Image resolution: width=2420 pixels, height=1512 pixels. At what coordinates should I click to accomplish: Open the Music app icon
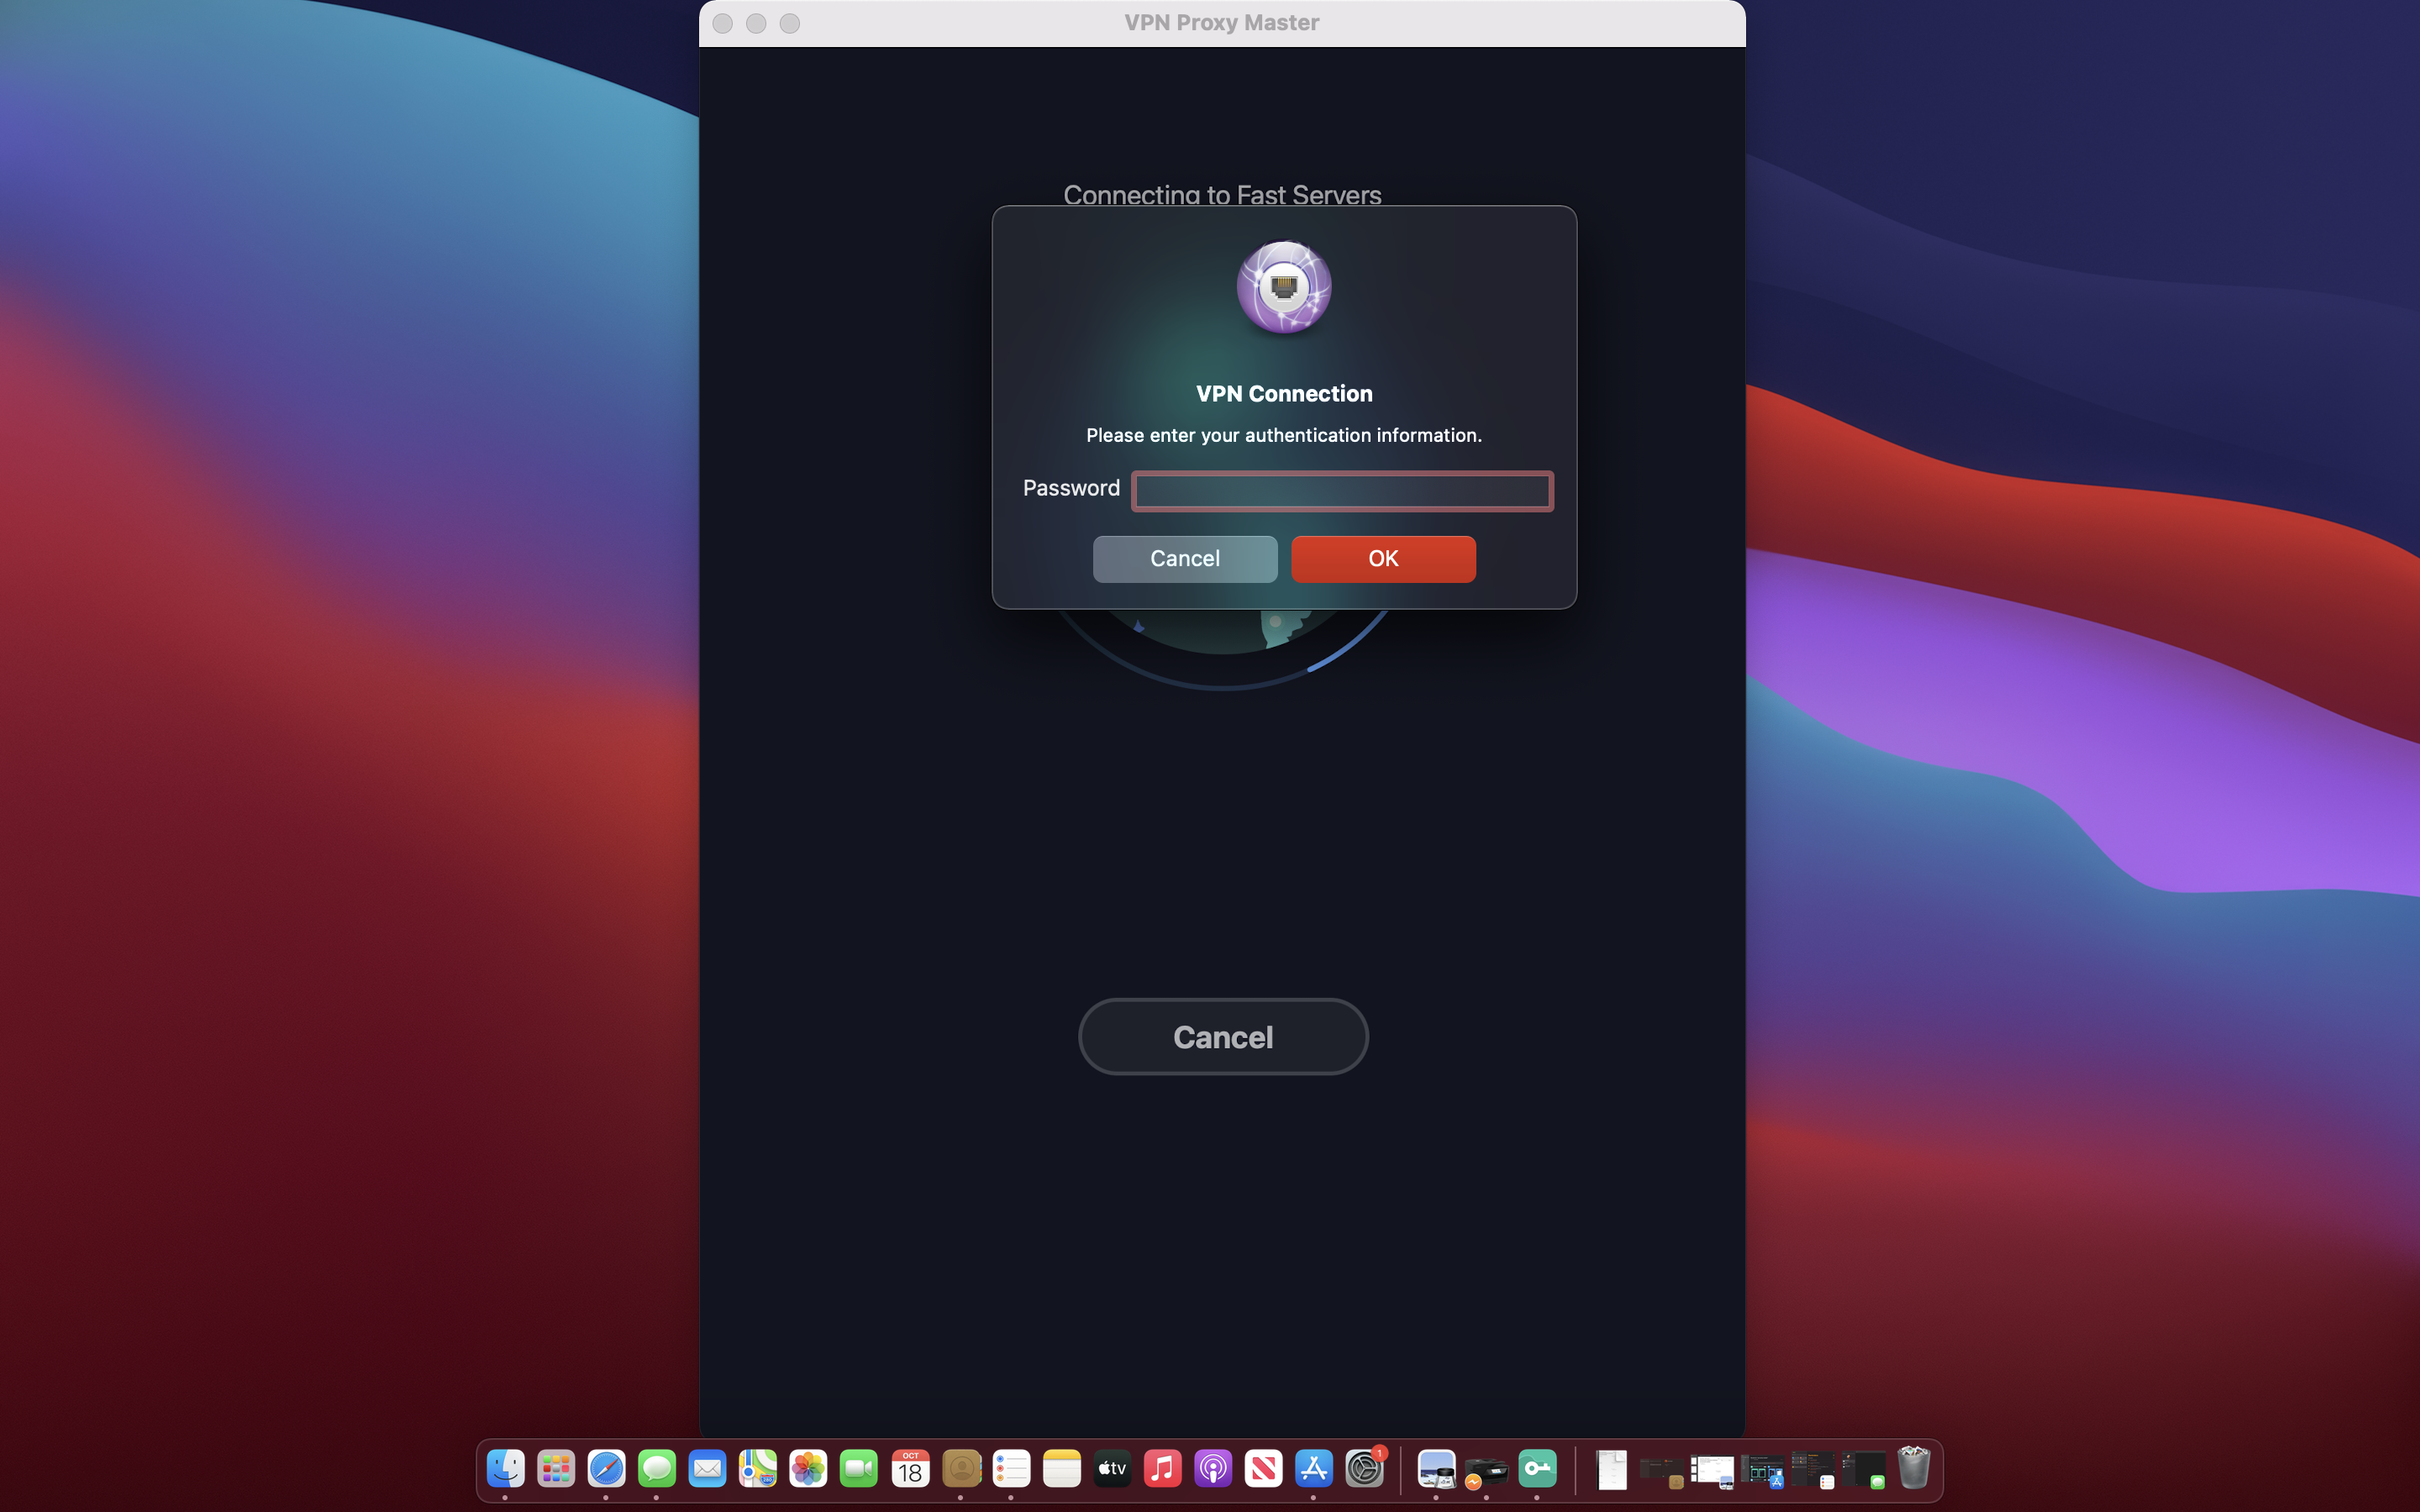coord(1162,1469)
